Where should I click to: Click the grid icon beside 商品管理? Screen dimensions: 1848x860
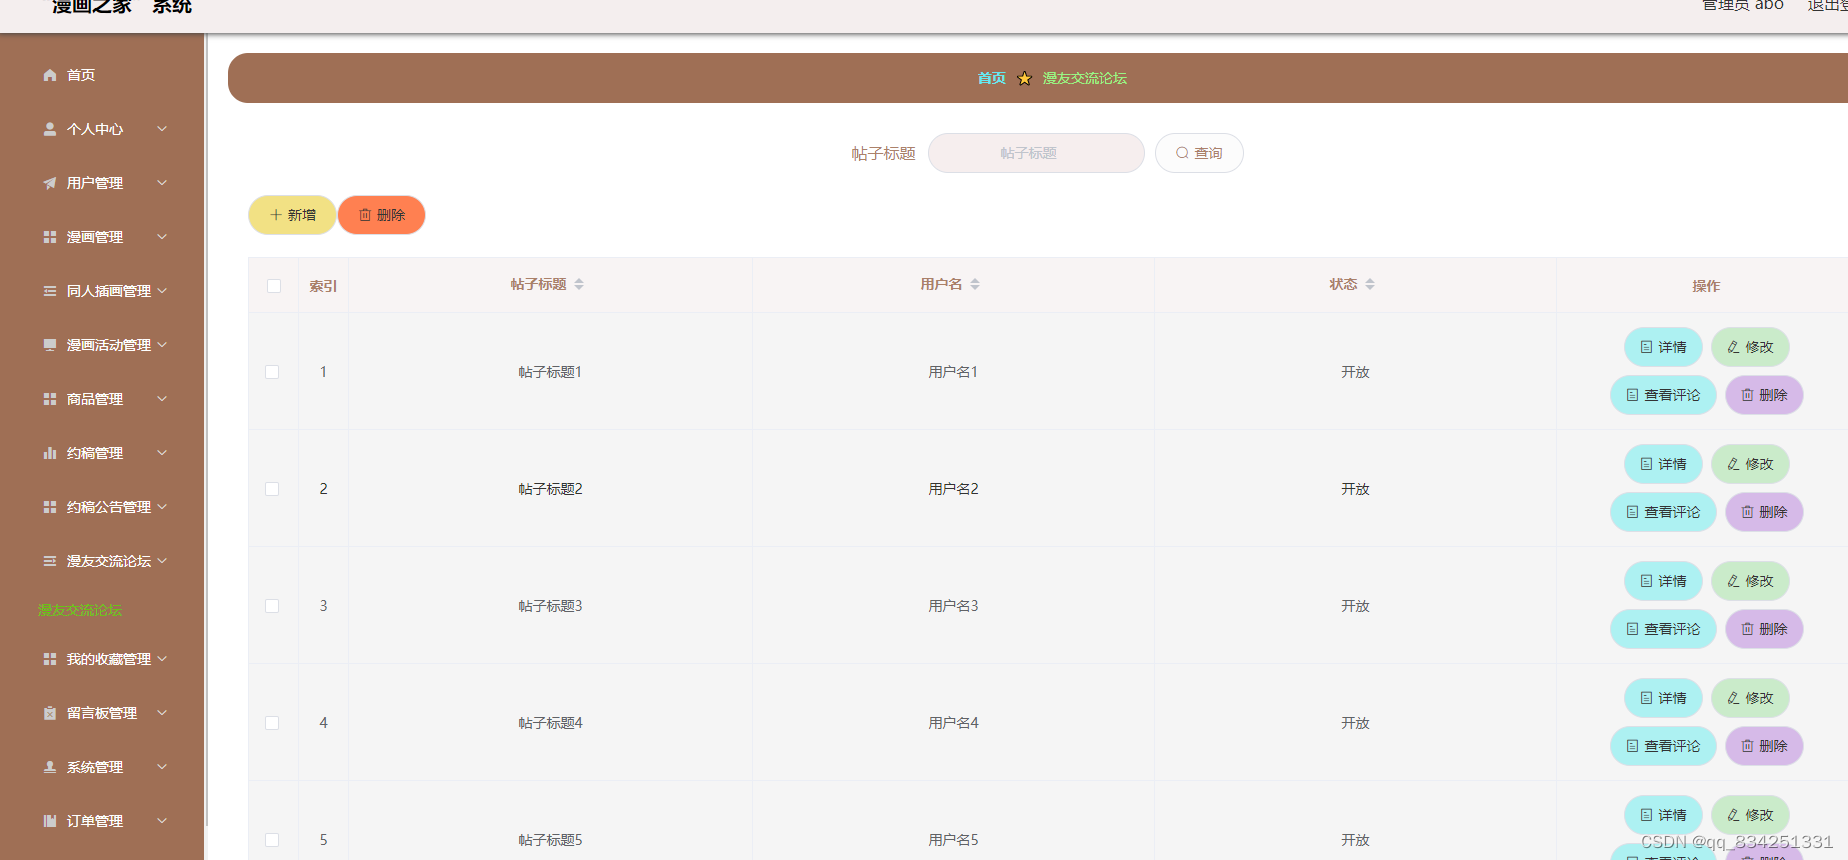(50, 399)
